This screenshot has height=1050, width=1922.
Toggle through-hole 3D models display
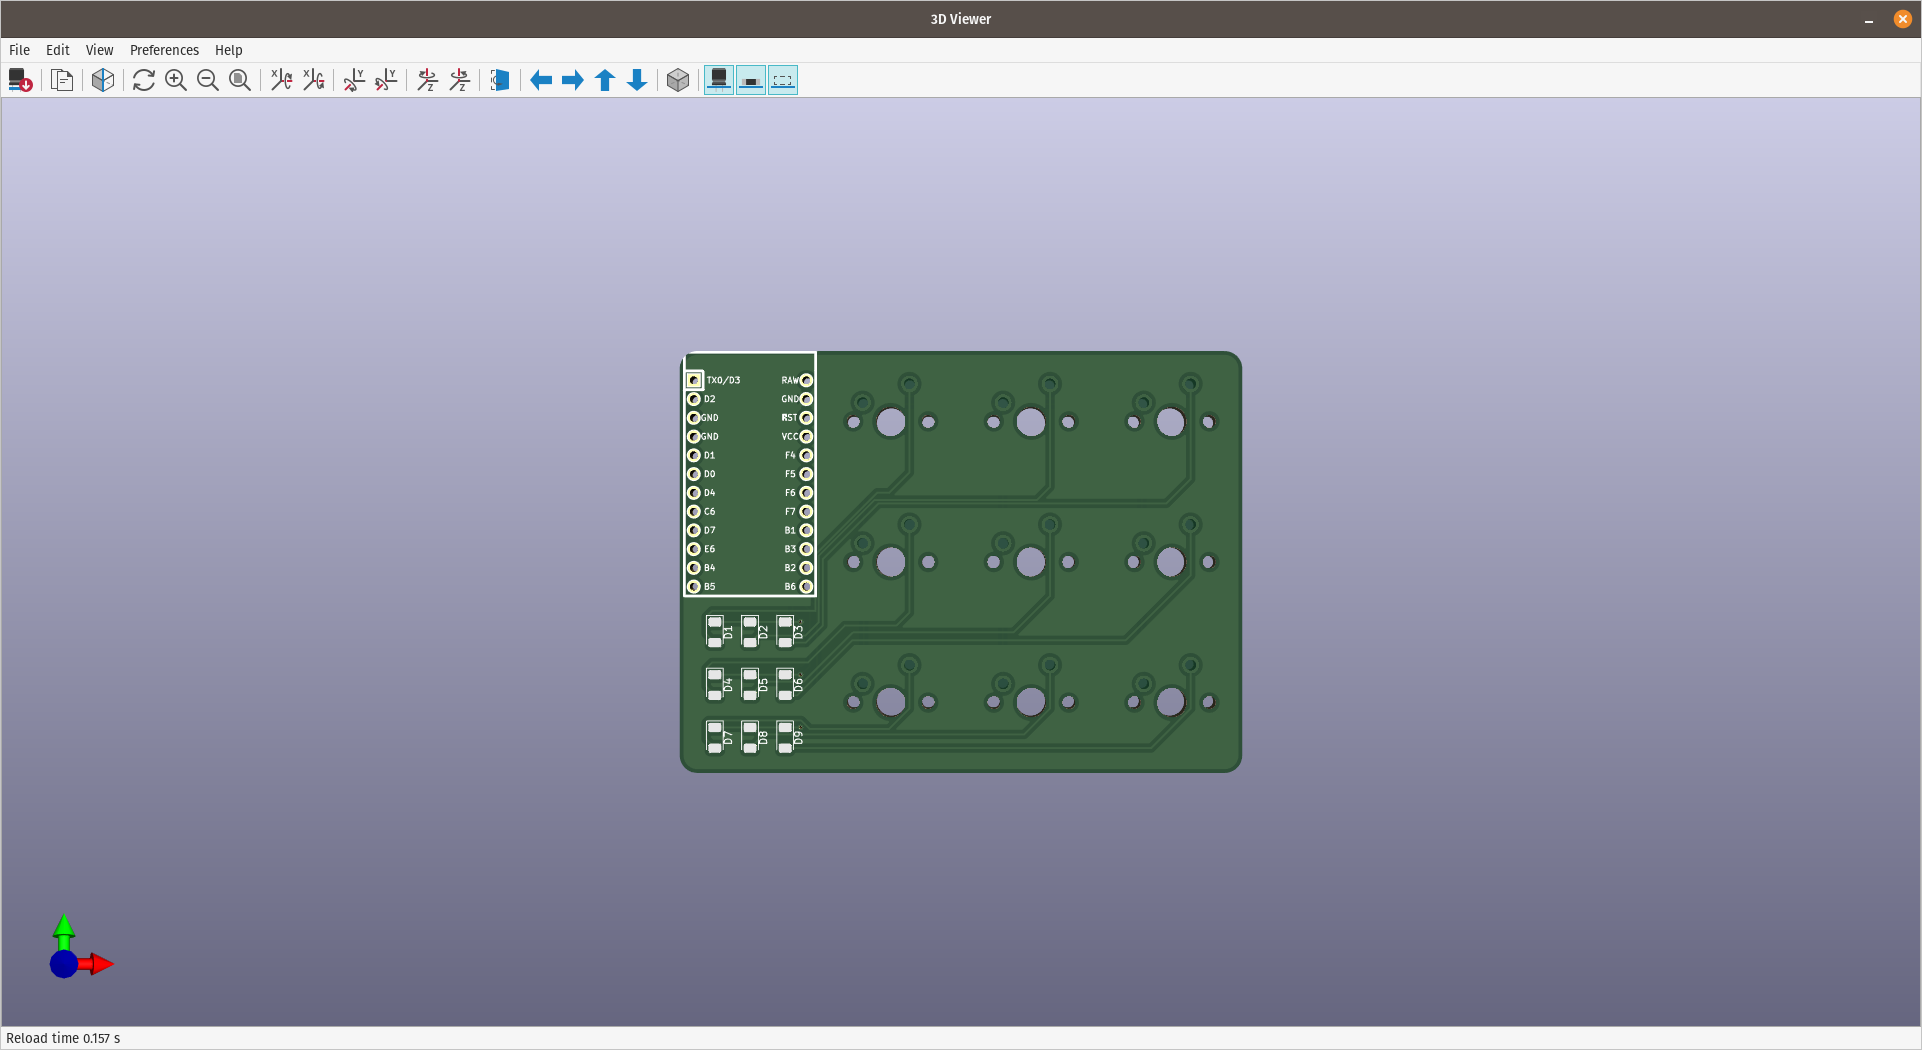pyautogui.click(x=719, y=80)
